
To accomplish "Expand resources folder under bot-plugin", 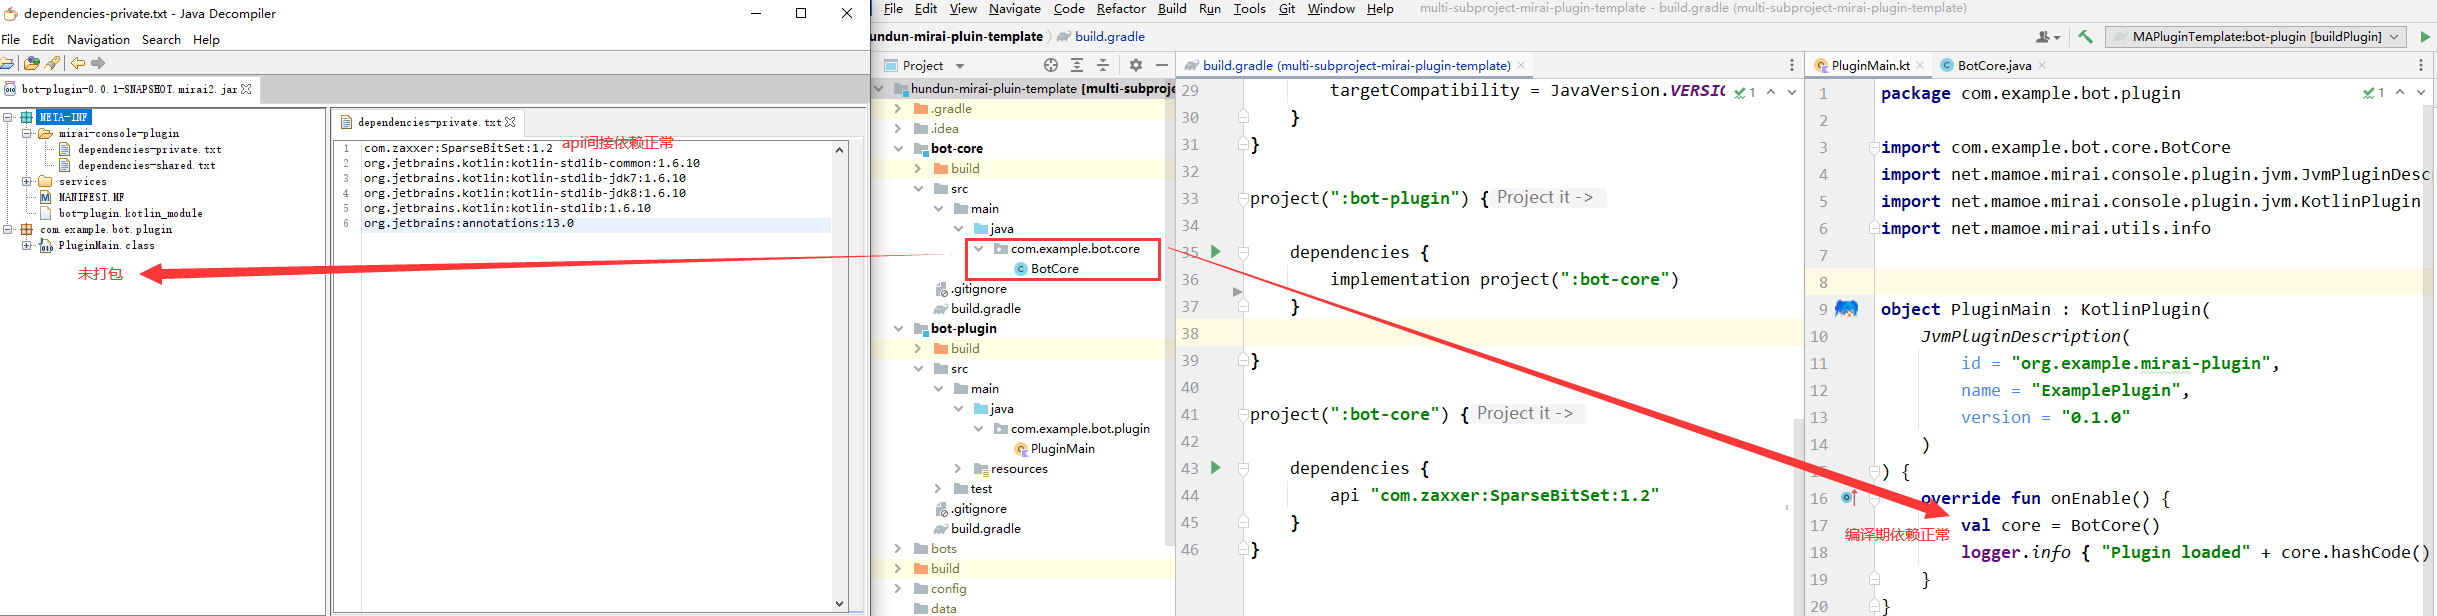I will pos(958,469).
